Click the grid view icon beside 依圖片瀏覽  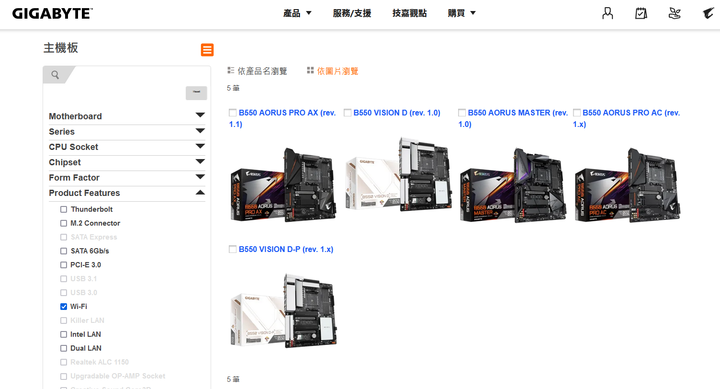310,70
